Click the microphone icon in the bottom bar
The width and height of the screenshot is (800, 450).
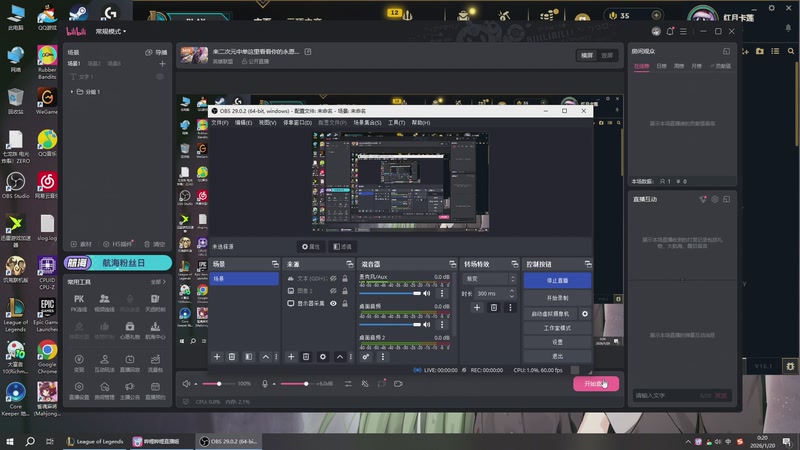point(265,384)
